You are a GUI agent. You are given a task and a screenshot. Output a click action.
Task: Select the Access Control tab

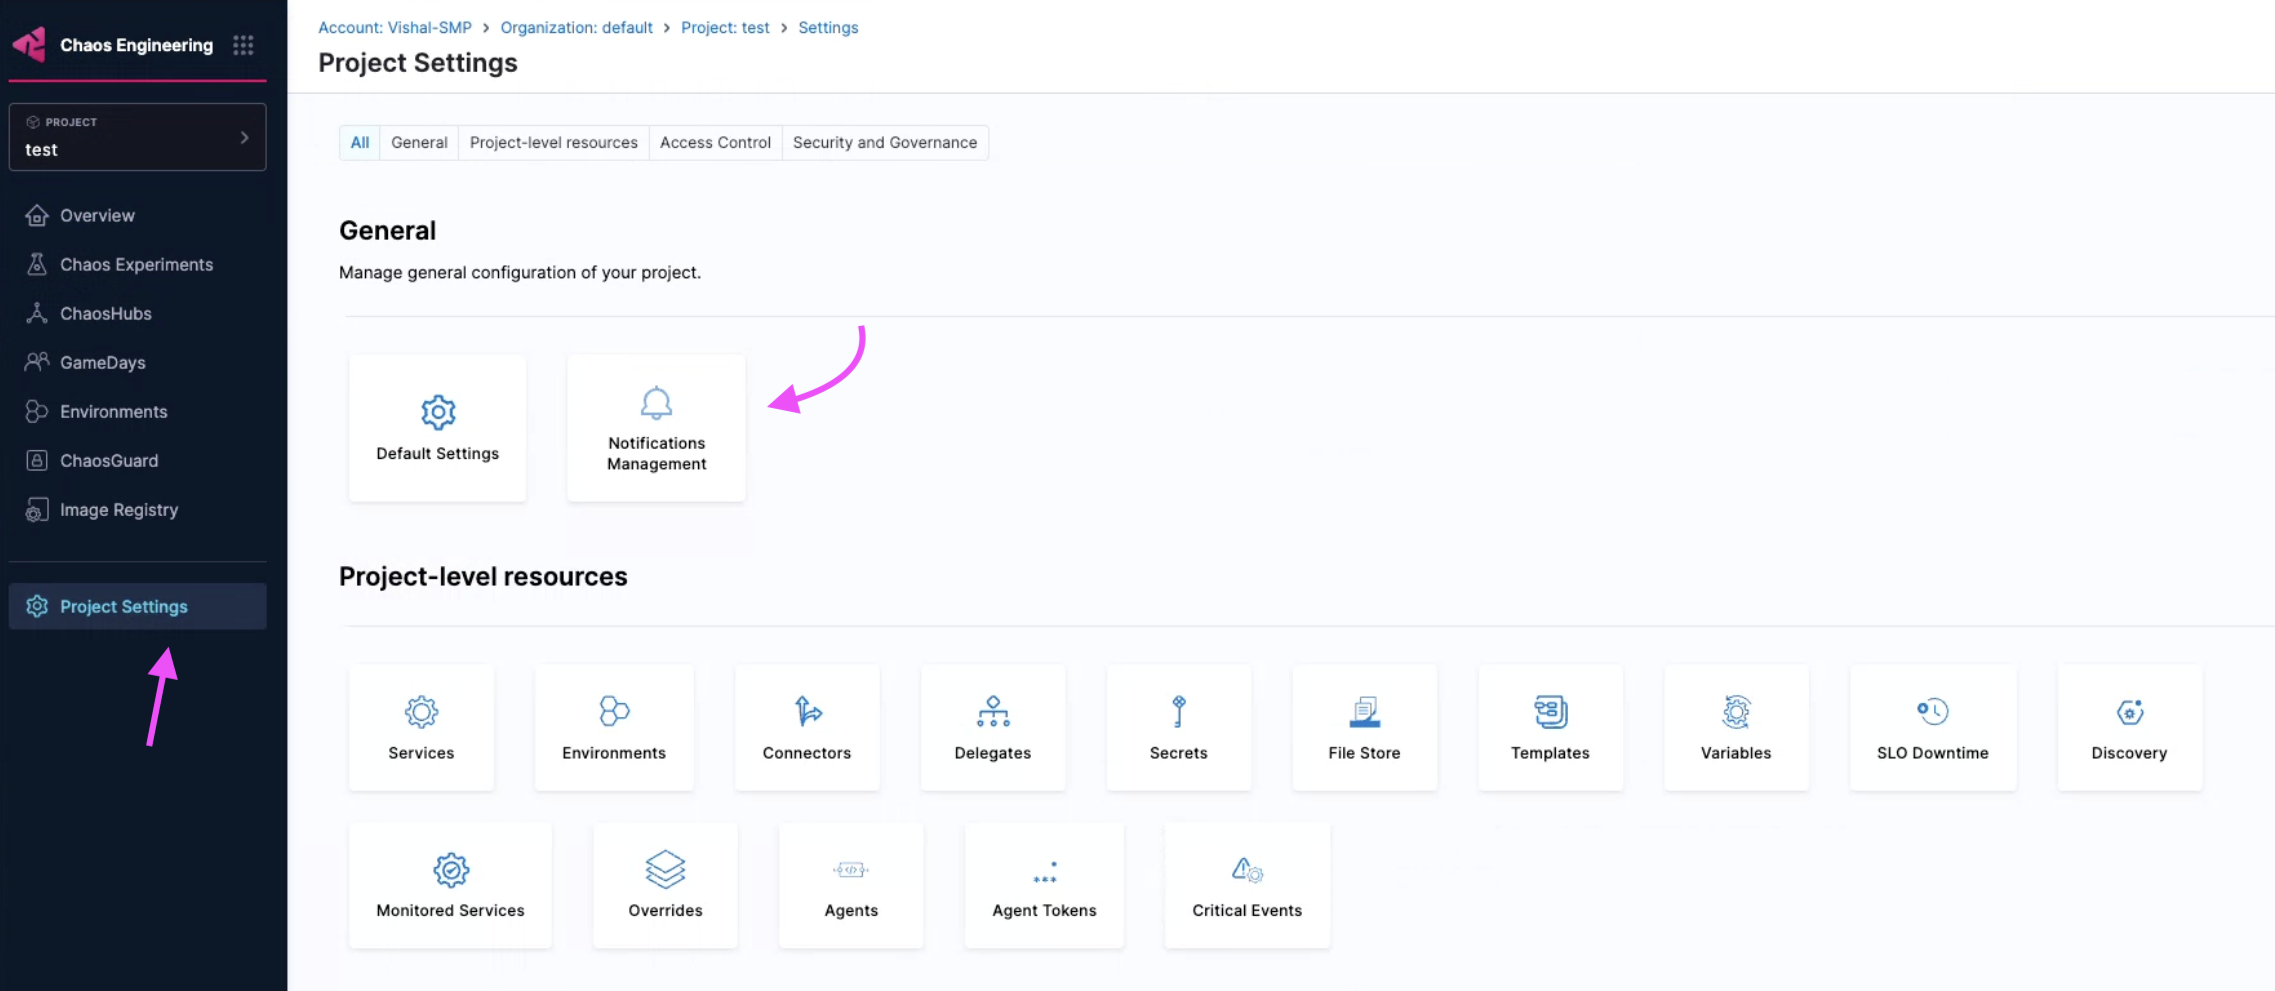tap(715, 143)
